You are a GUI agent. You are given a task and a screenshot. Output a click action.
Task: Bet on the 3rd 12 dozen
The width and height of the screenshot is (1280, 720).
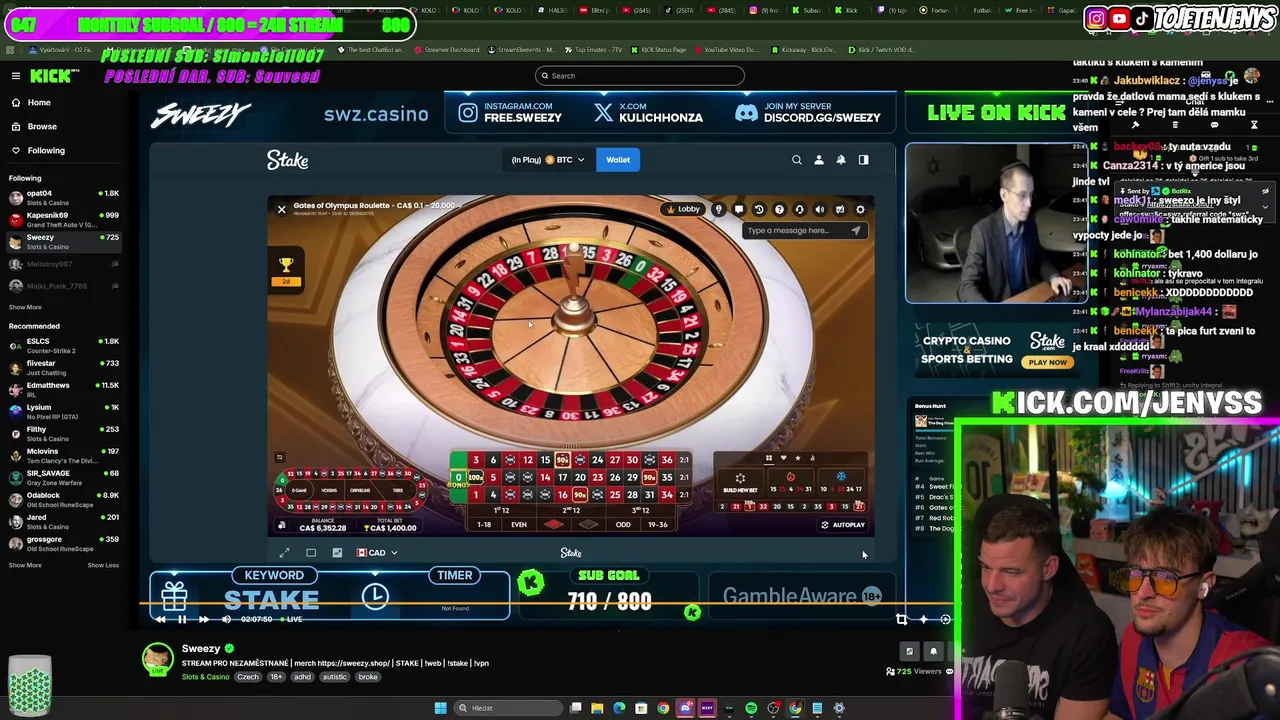640,510
